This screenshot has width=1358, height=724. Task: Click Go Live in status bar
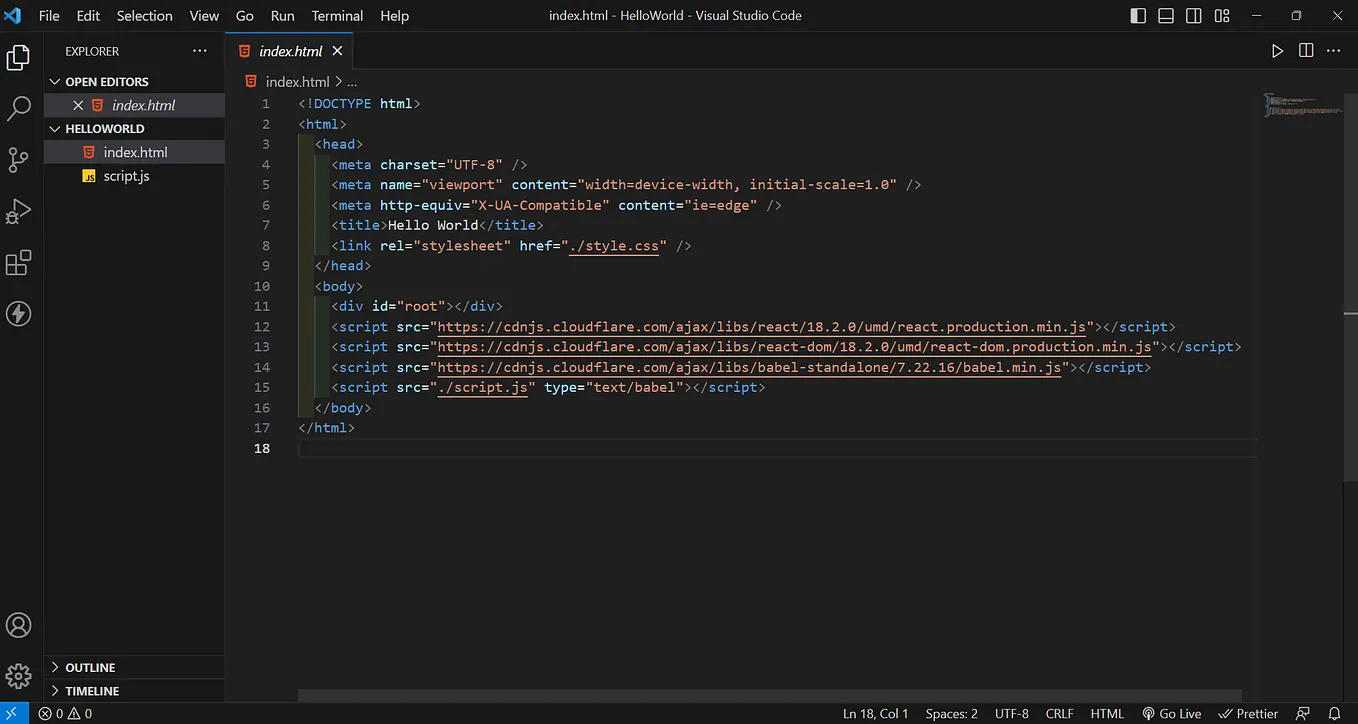pos(1172,714)
